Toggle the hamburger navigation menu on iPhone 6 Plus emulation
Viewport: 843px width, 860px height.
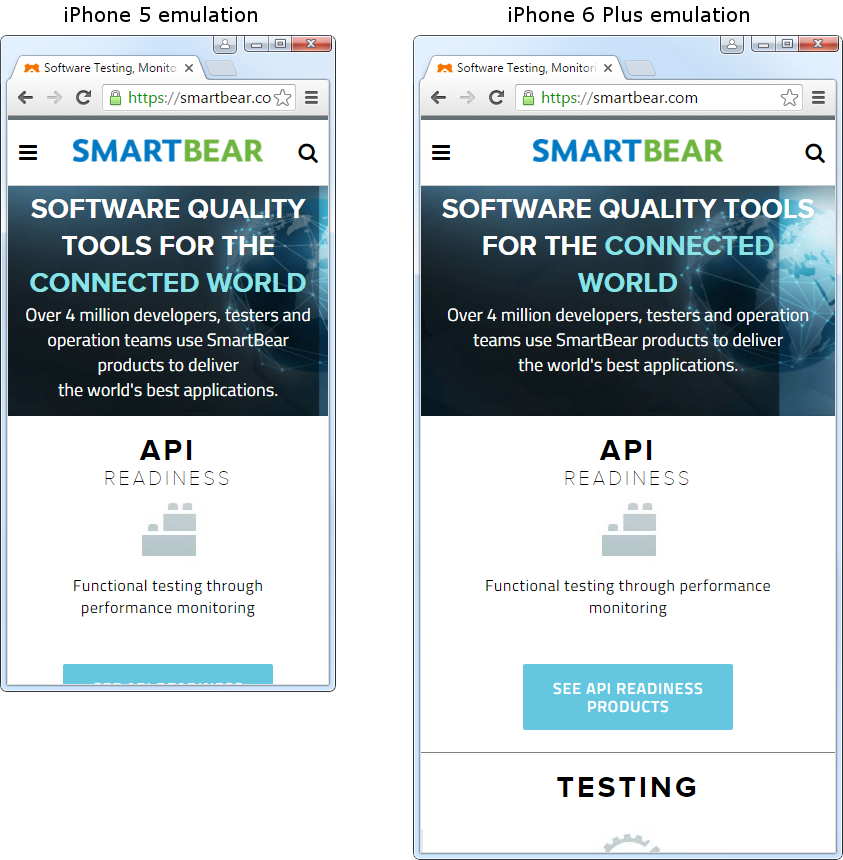(441, 151)
